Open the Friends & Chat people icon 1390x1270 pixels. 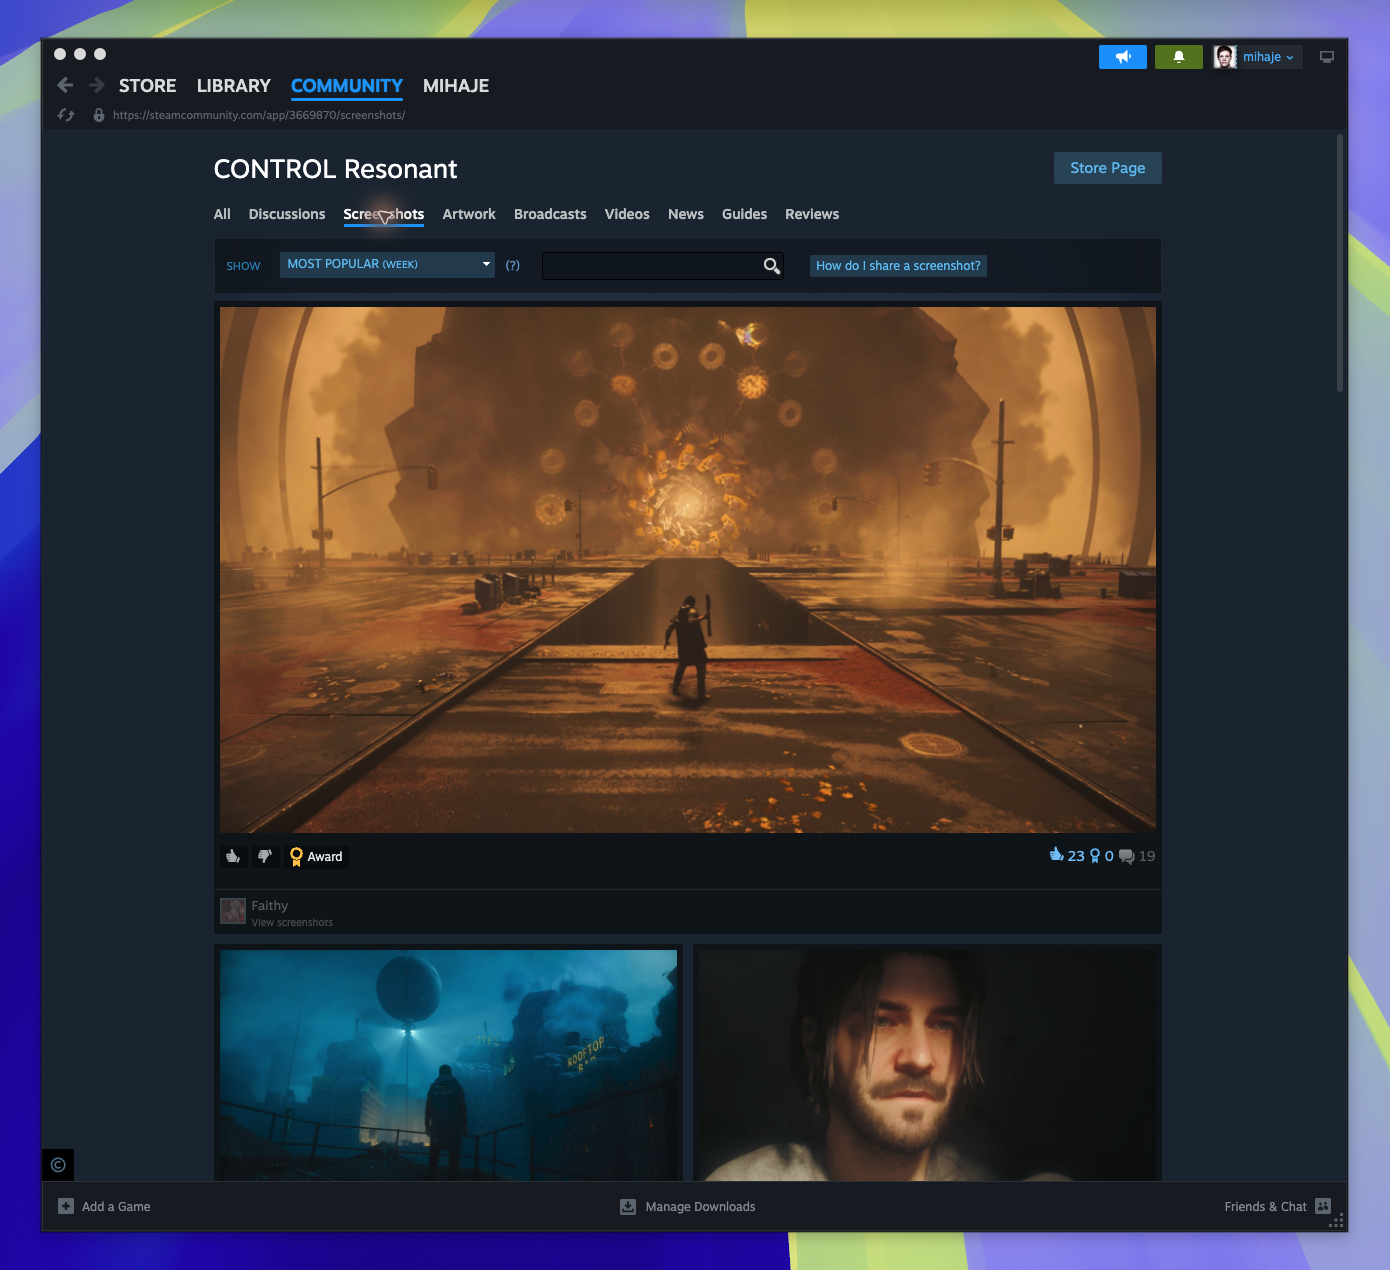1323,1206
